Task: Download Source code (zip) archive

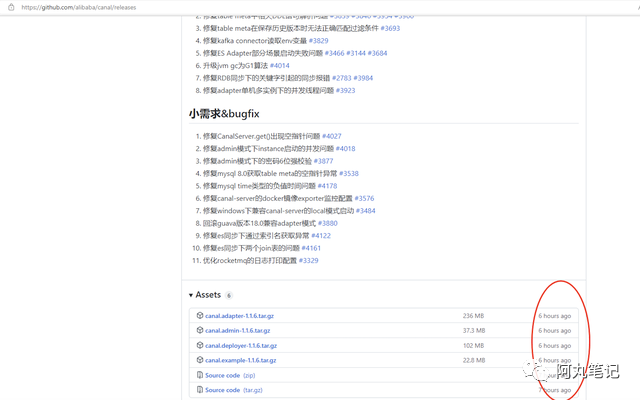Action: coord(223,375)
